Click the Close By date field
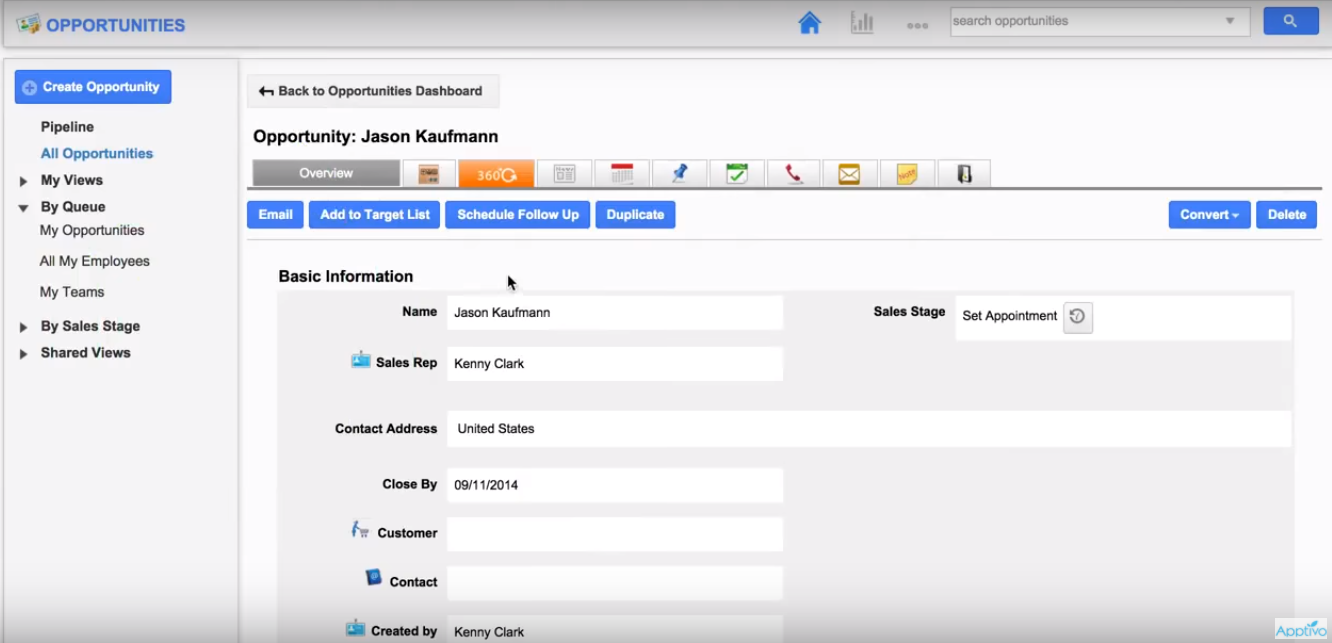Screen dimensions: 1332x643 point(614,485)
